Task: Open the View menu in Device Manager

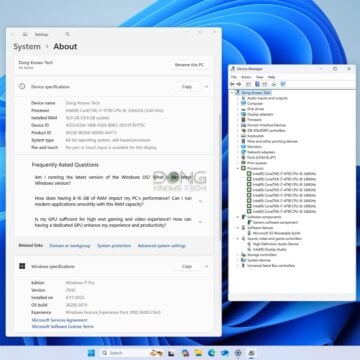Action: (259, 77)
